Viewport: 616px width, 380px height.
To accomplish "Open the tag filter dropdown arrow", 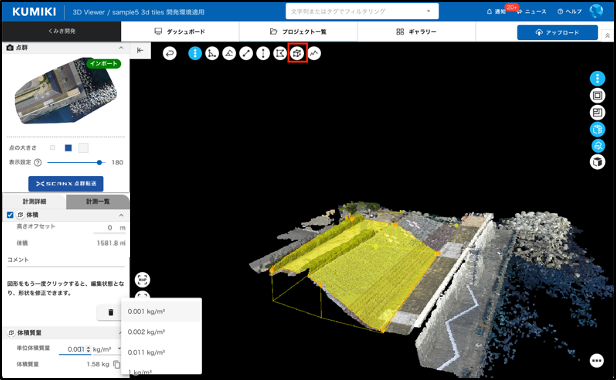I will pyautogui.click(x=429, y=11).
